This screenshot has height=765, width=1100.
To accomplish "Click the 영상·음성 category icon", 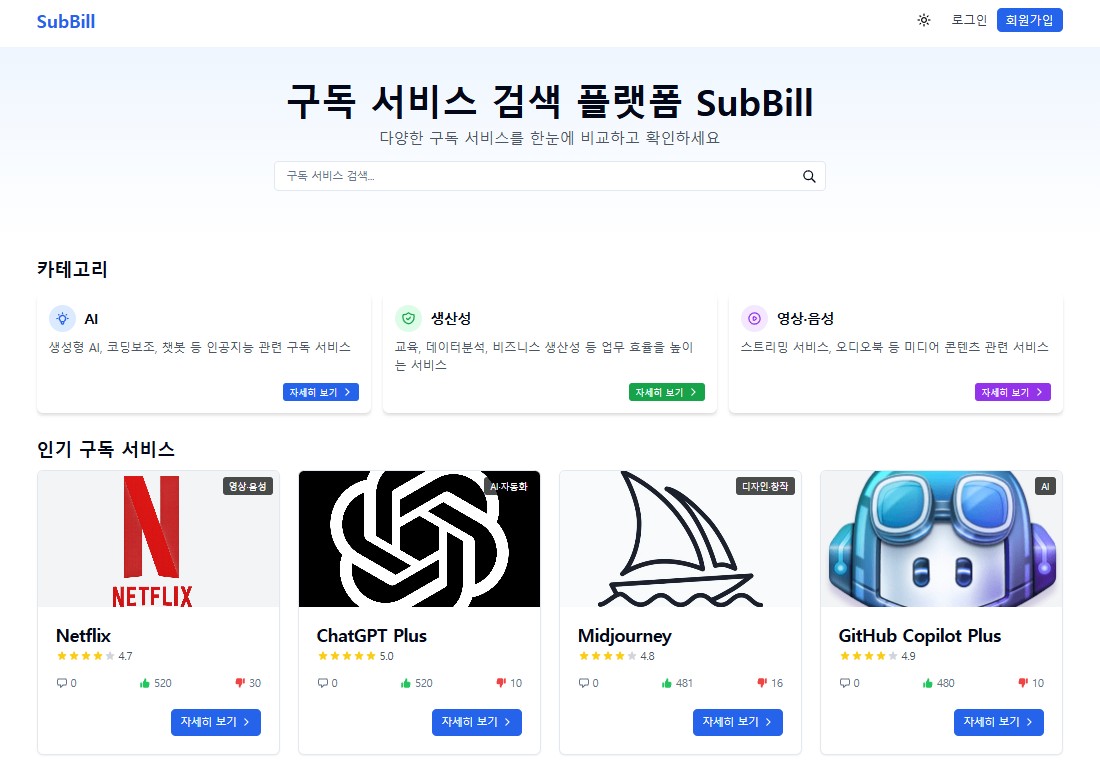I will point(754,318).
